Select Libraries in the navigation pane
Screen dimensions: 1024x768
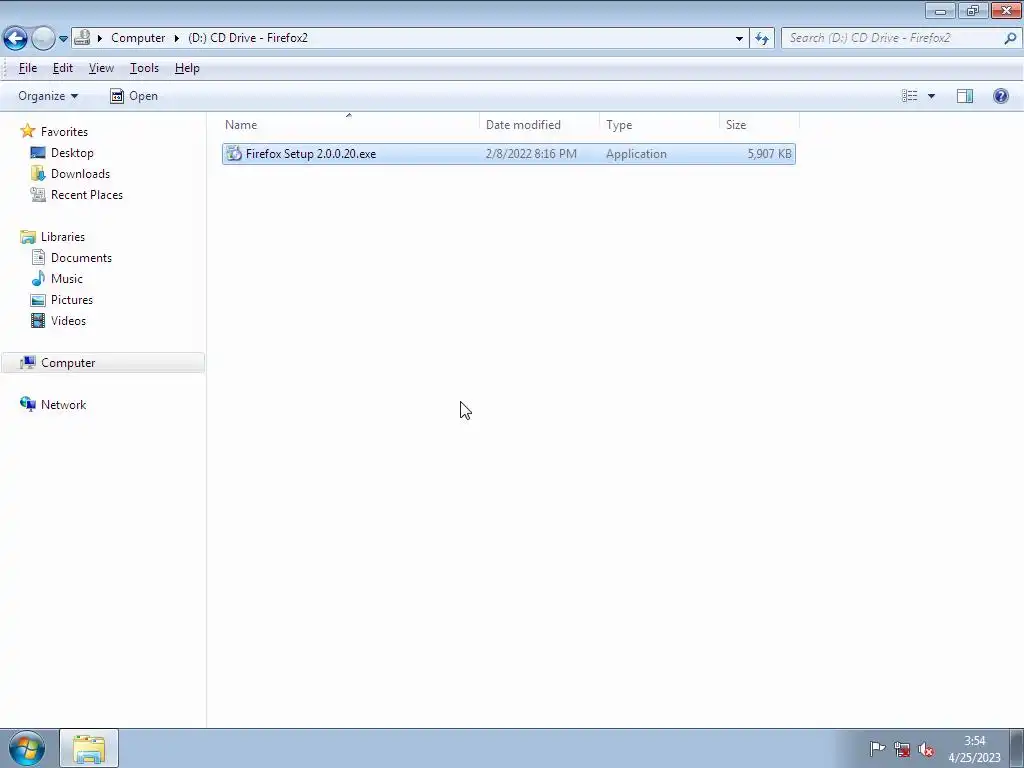(63, 237)
